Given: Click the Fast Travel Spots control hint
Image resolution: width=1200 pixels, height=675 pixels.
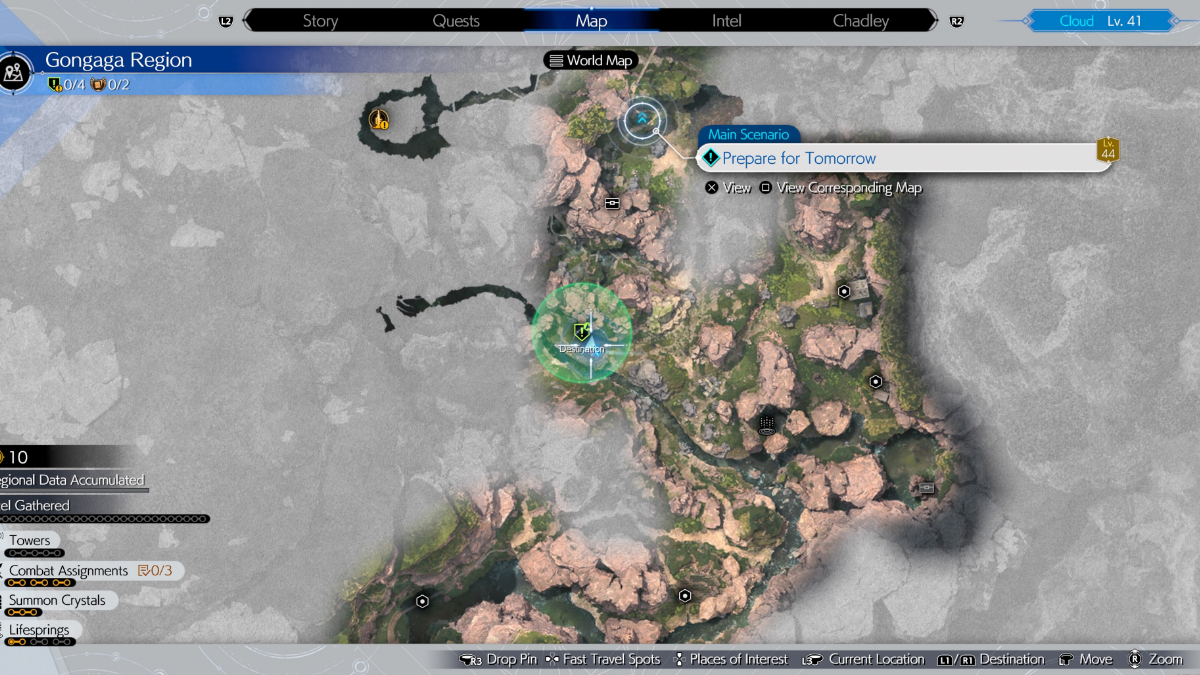Looking at the screenshot, I should (603, 660).
